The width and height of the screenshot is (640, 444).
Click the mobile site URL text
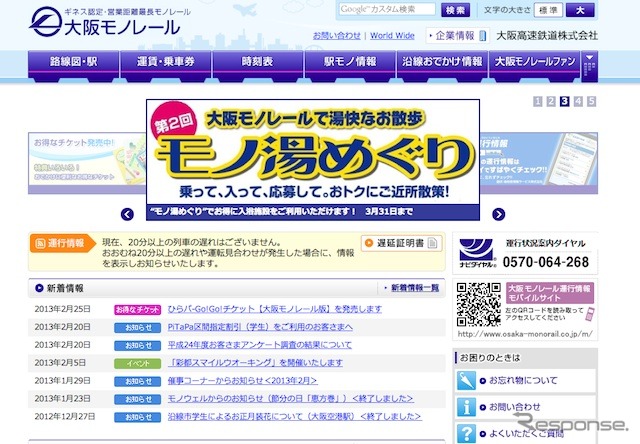[525, 334]
